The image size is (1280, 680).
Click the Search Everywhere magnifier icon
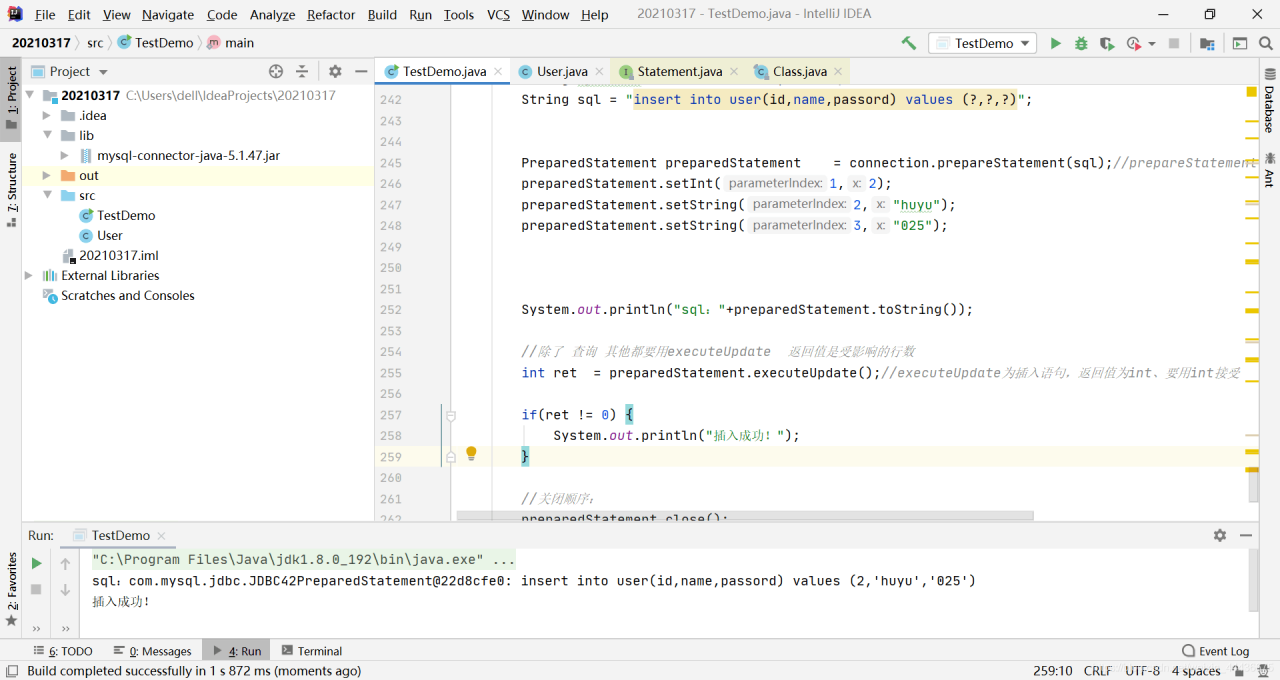coord(1267,43)
